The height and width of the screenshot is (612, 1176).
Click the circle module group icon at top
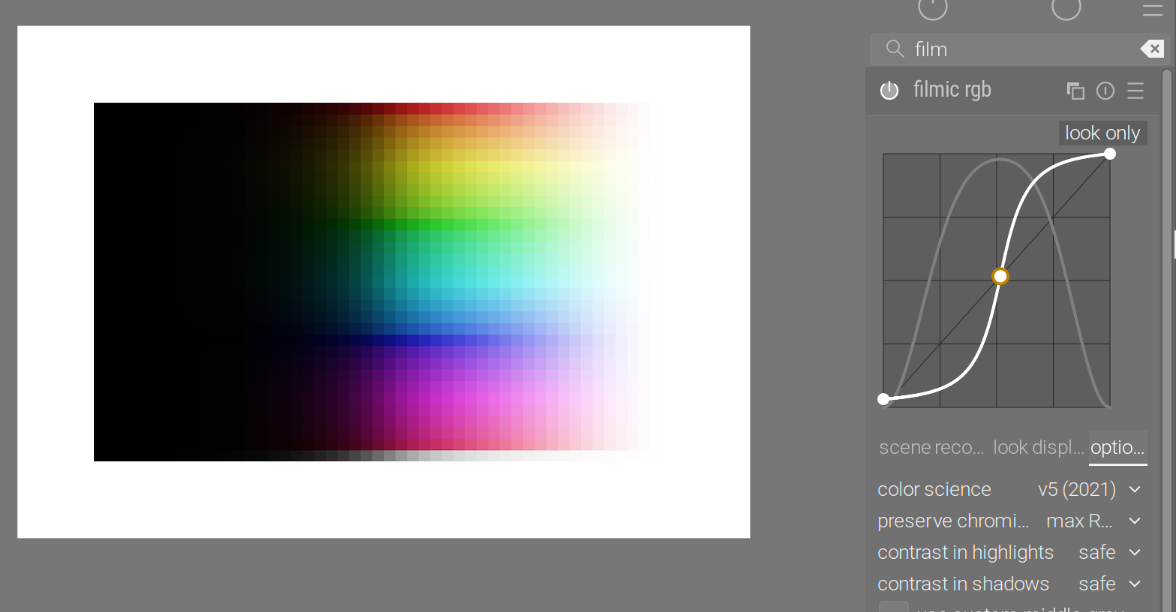pos(1066,9)
